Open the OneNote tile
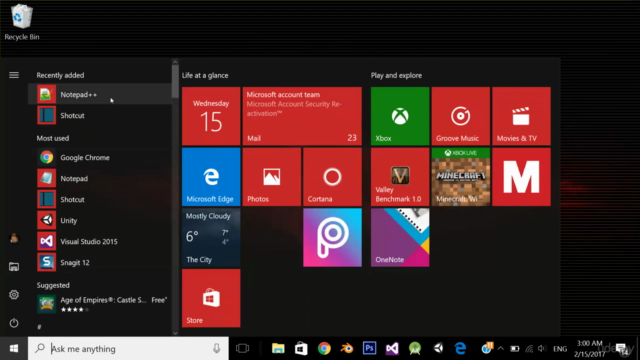Viewport: 640px width, 360px height. tap(400, 238)
